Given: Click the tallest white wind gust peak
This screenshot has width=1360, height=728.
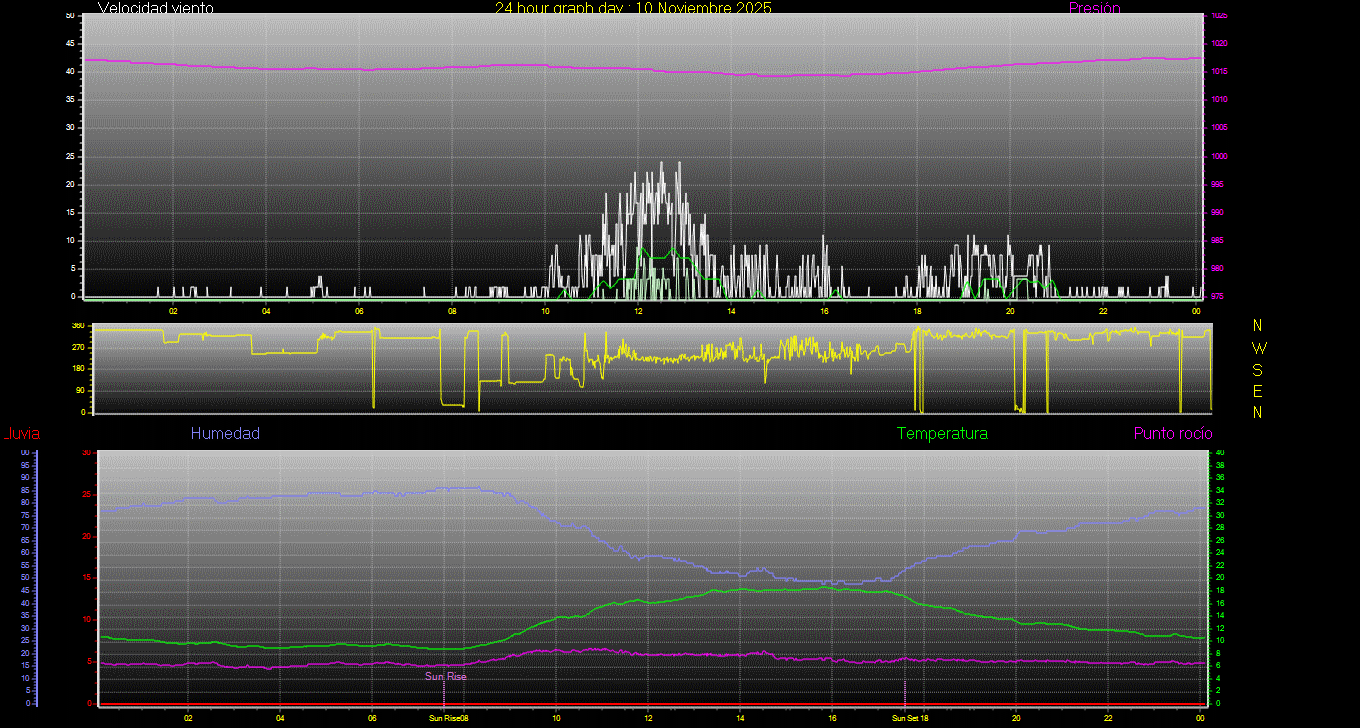Looking at the screenshot, I should pyautogui.click(x=678, y=164).
